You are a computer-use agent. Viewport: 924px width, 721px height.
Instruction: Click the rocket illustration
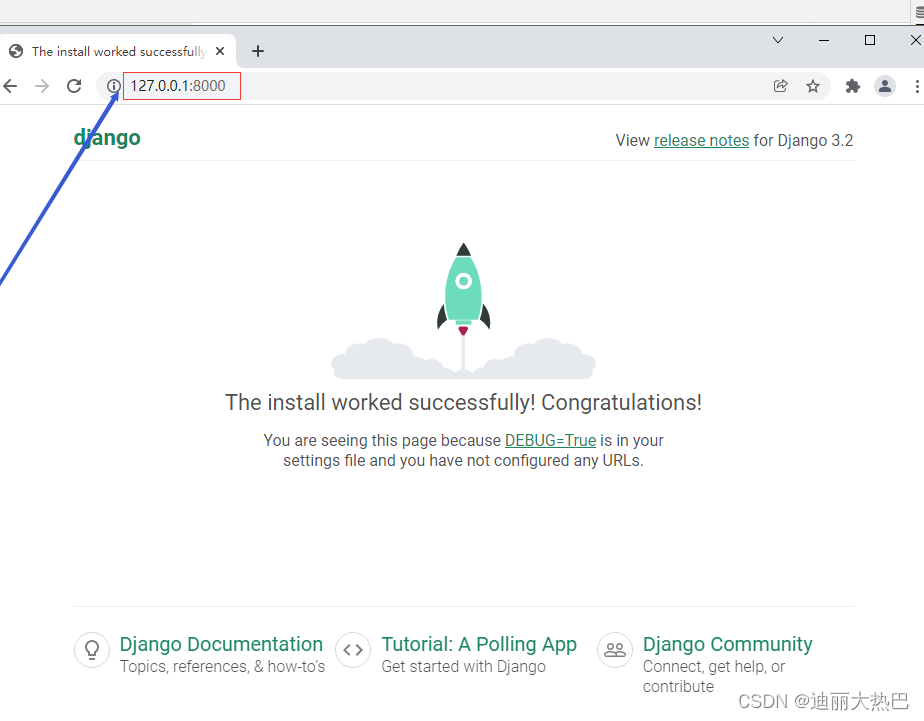463,310
